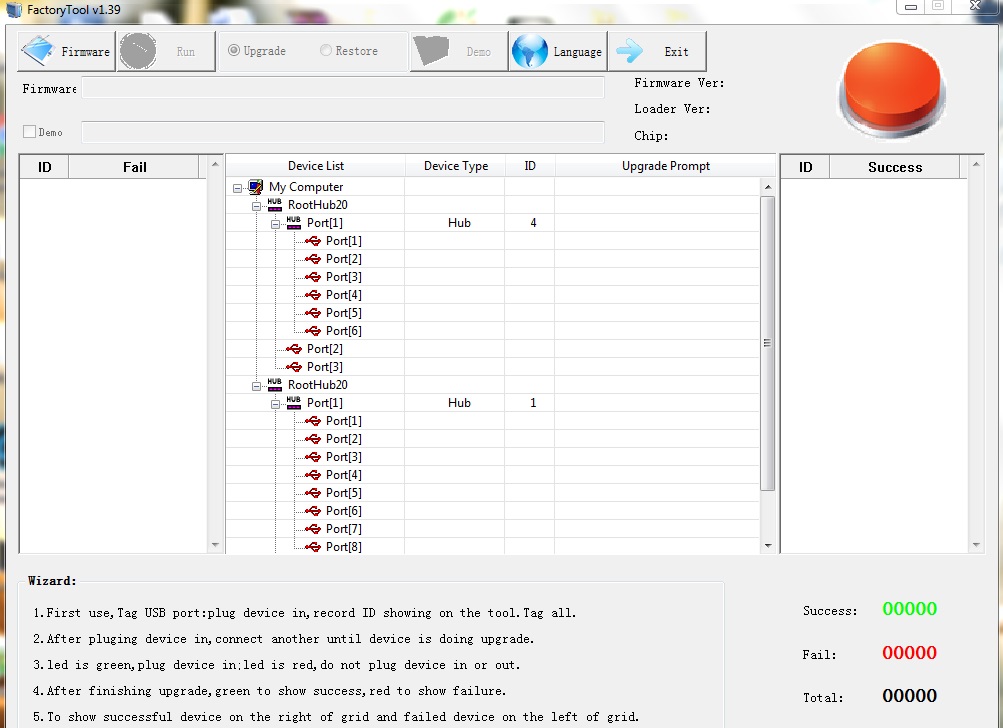Image resolution: width=1003 pixels, height=728 pixels.
Task: Select the My Computer icon in tree
Action: [256, 187]
